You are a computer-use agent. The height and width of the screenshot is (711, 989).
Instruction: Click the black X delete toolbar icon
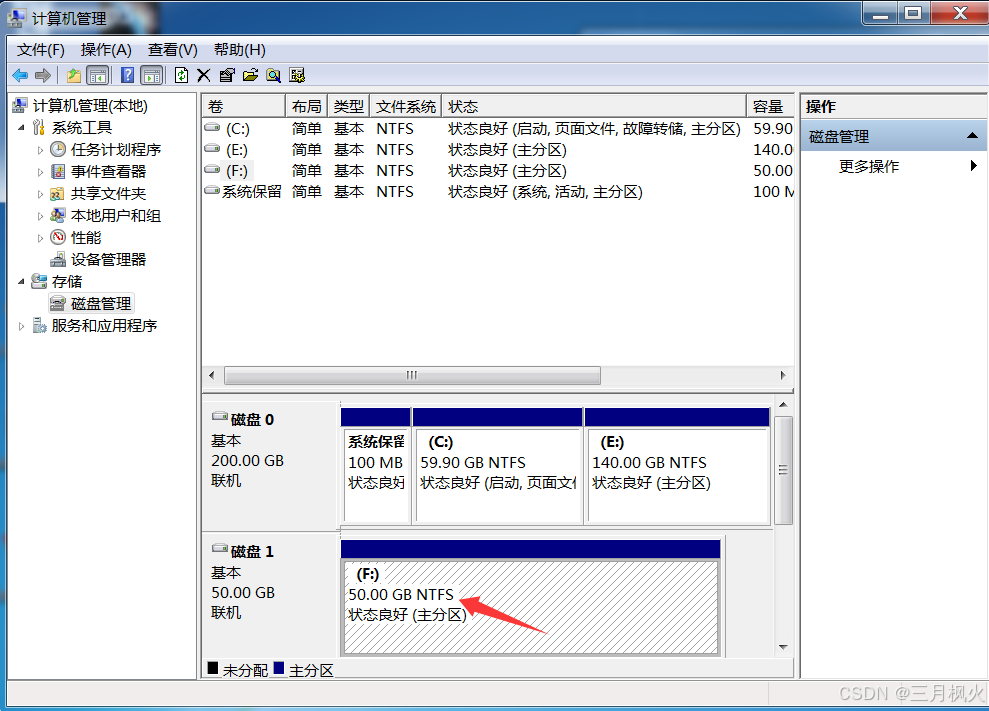204,76
